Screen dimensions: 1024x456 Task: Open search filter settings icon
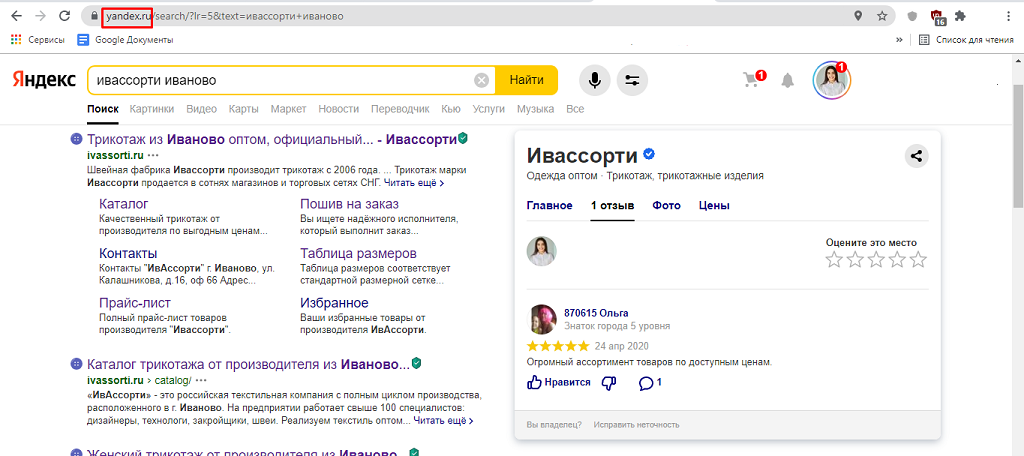tap(632, 80)
